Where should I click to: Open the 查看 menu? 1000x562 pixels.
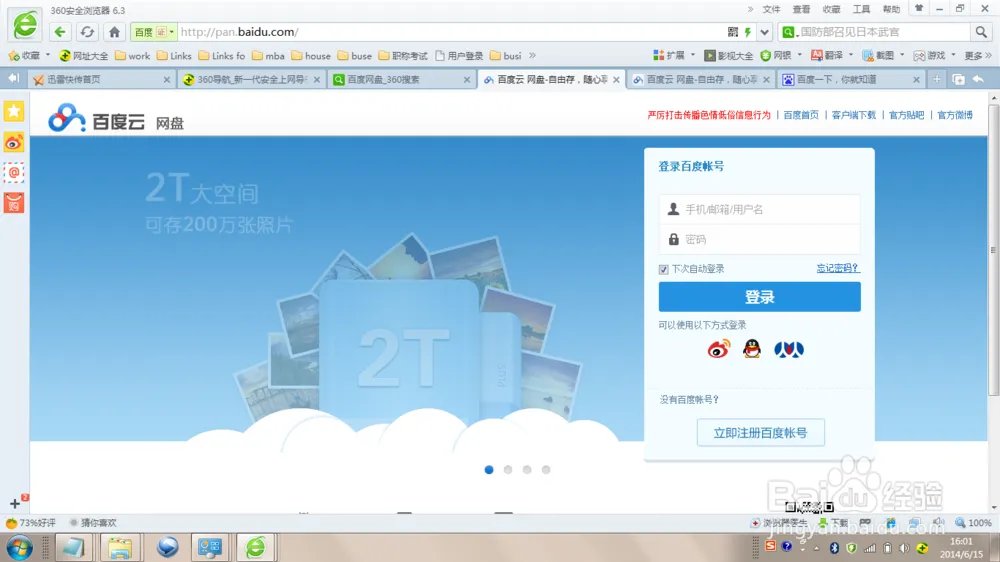pos(801,9)
